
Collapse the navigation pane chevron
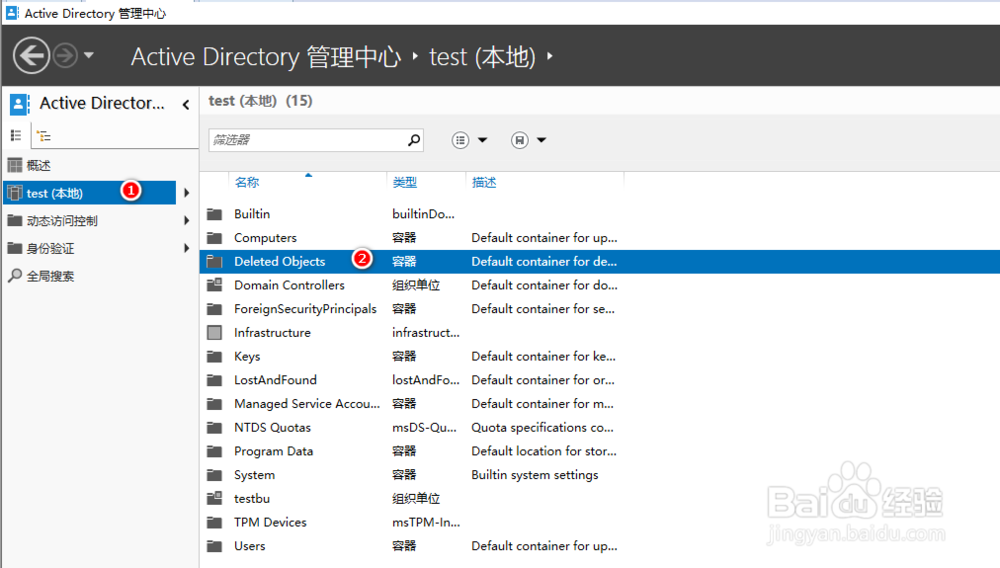pyautogui.click(x=186, y=105)
